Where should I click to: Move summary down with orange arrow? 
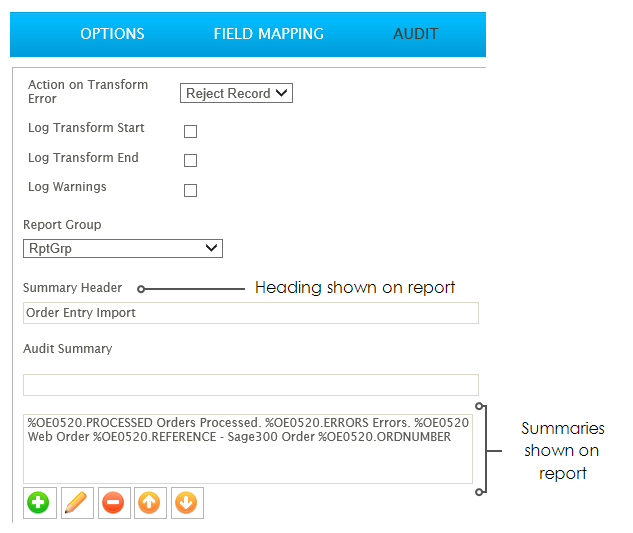tap(187, 503)
